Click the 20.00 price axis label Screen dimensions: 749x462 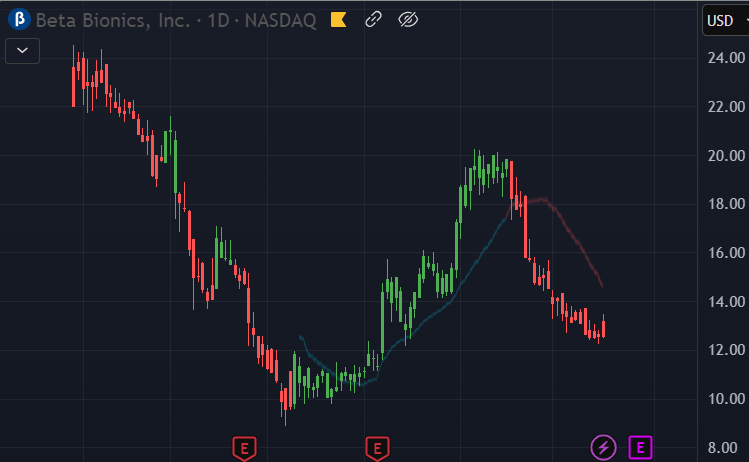(x=726, y=156)
